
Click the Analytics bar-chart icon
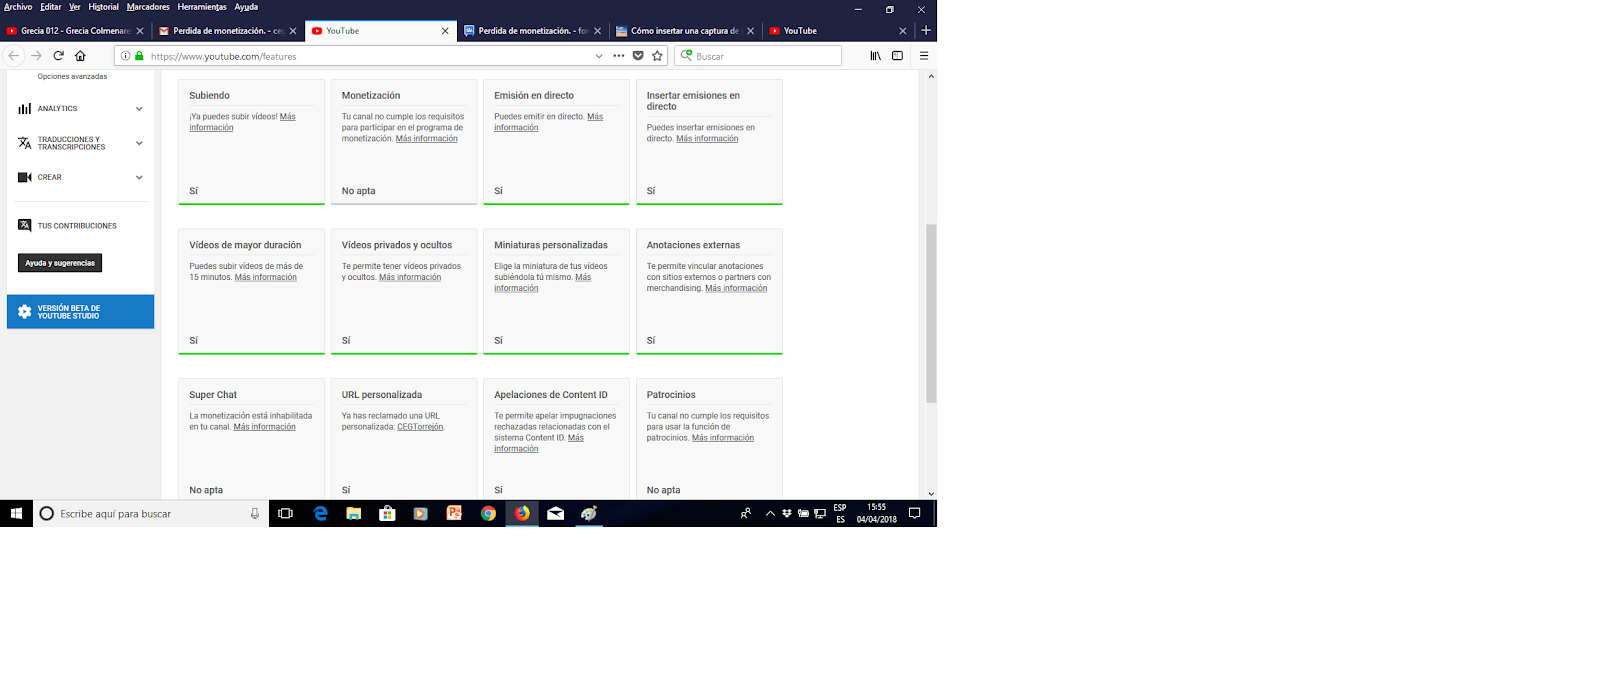(24, 108)
